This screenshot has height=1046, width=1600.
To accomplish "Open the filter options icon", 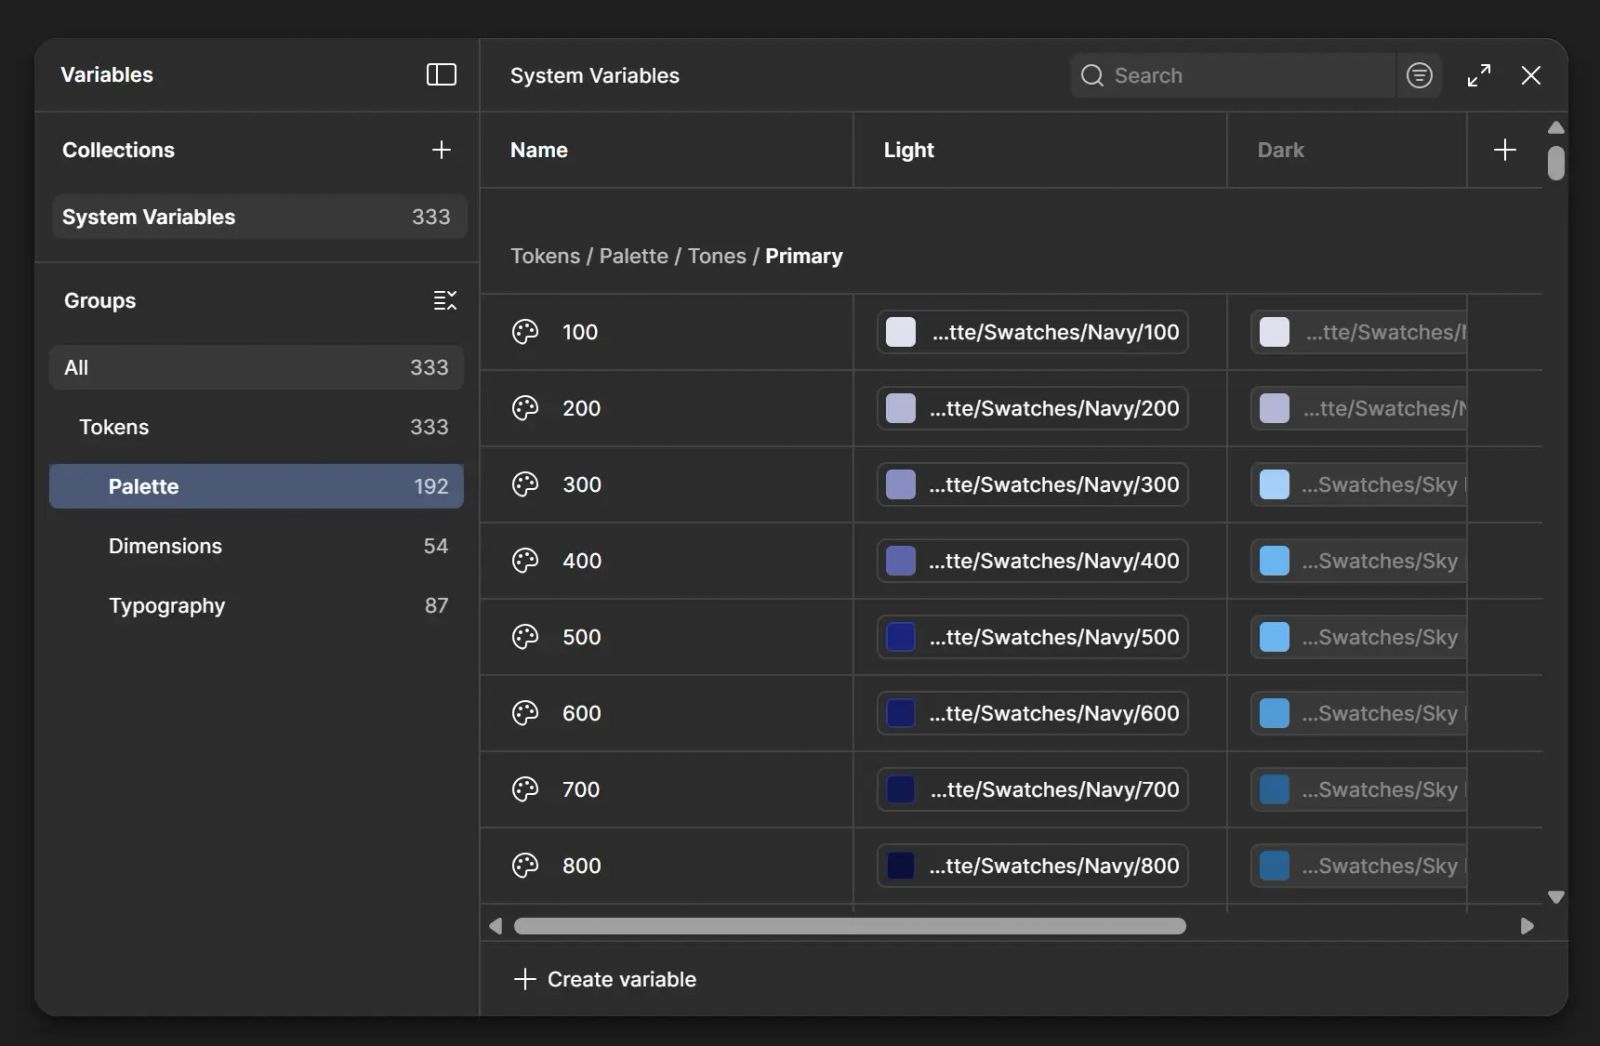I will [x=1419, y=75].
